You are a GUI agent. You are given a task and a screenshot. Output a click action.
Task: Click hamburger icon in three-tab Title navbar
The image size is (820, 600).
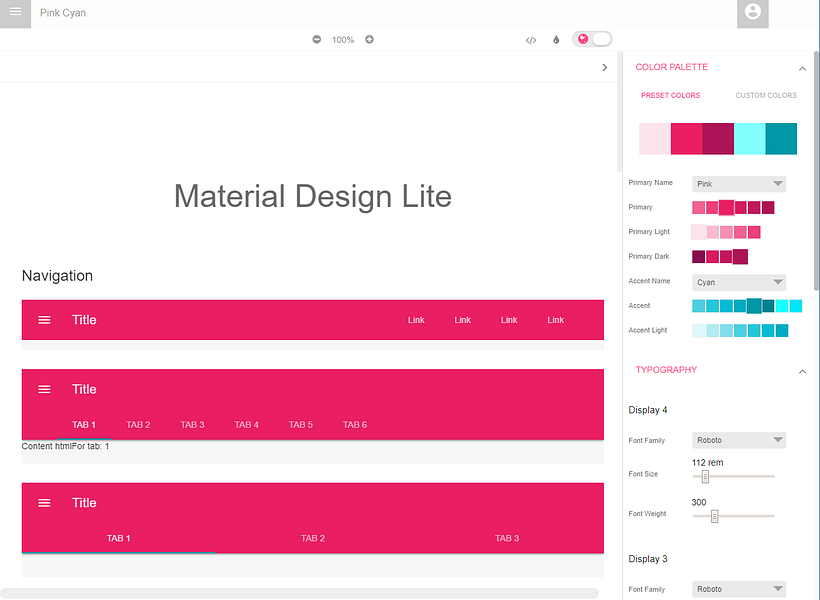44,503
